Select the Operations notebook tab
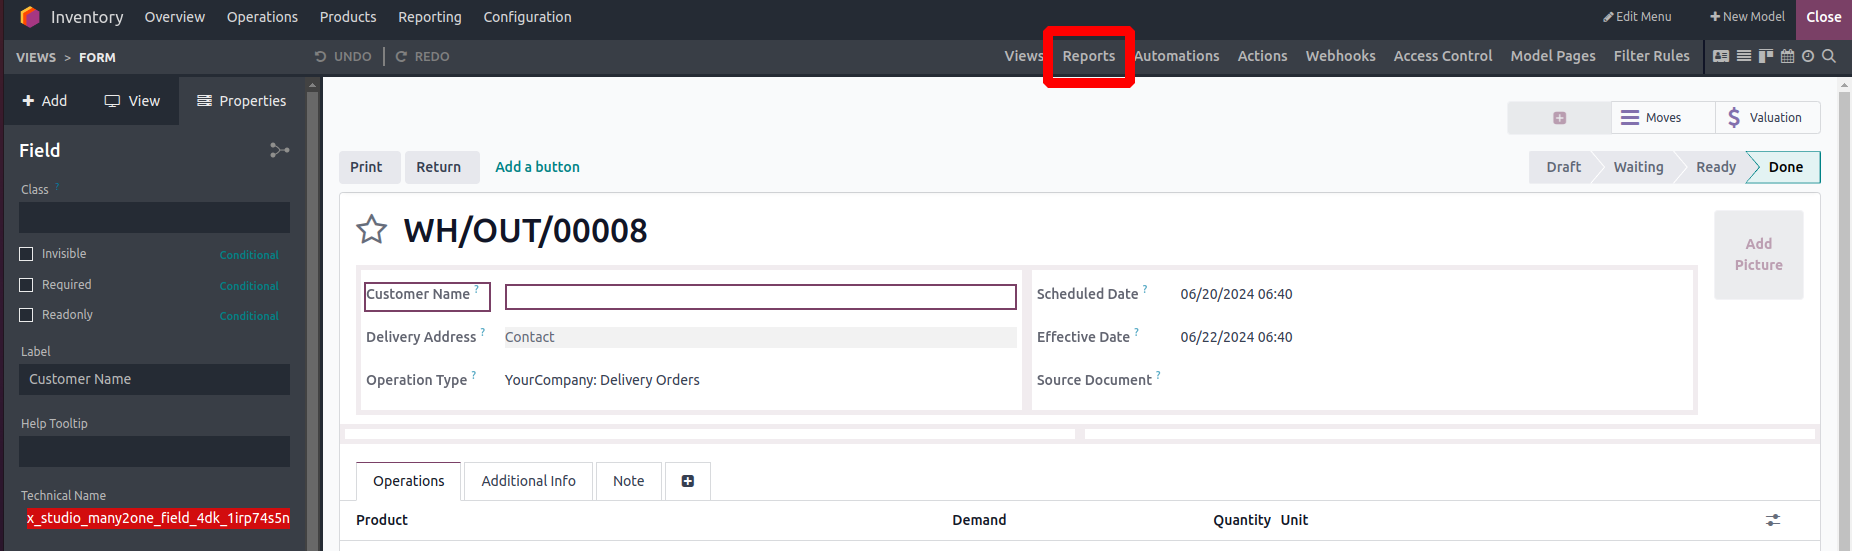The height and width of the screenshot is (551, 1852). tap(408, 481)
